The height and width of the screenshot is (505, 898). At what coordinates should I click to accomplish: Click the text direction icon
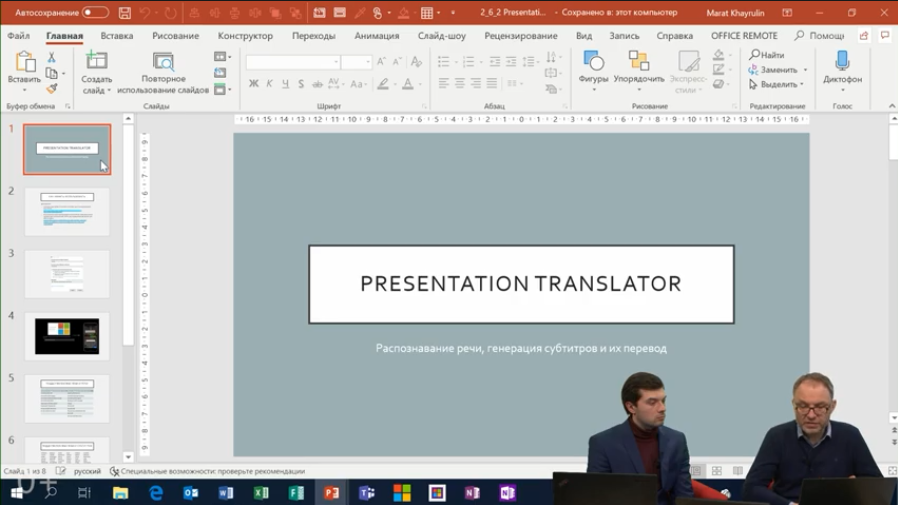[x=552, y=57]
